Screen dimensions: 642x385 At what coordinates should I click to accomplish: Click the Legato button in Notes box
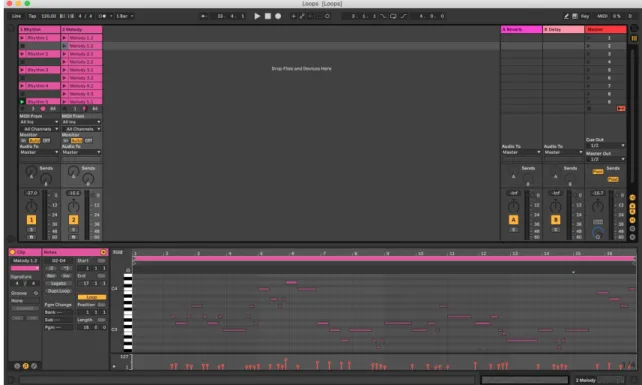(59, 283)
